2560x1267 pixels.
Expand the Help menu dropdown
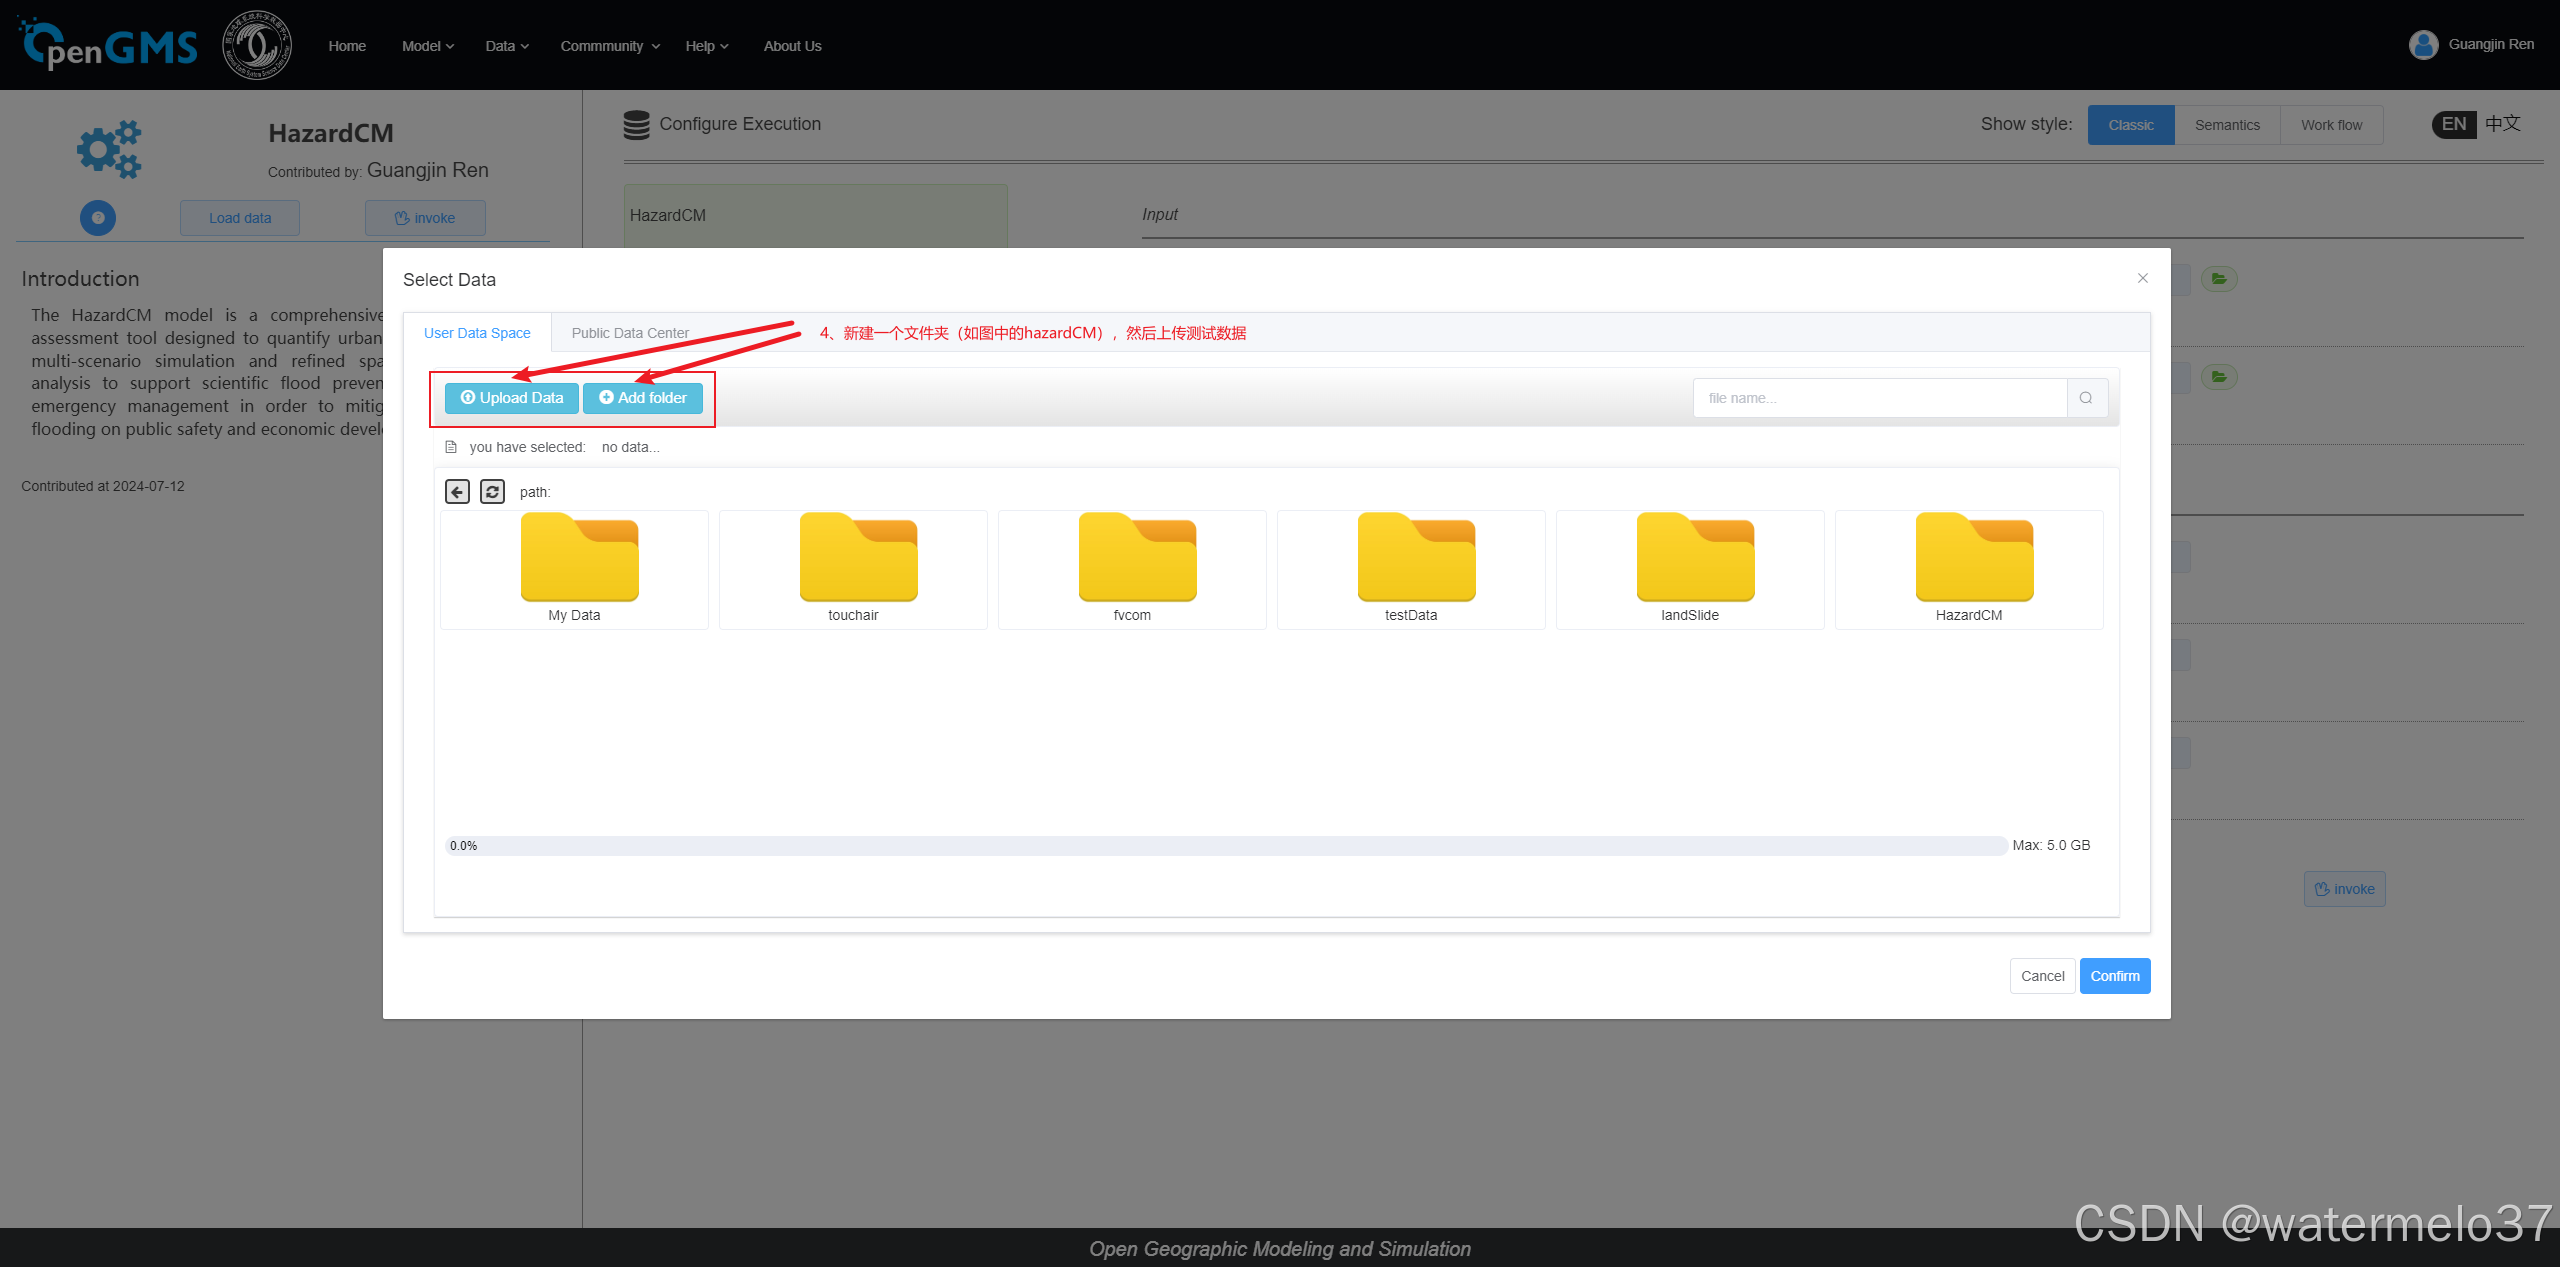(706, 46)
